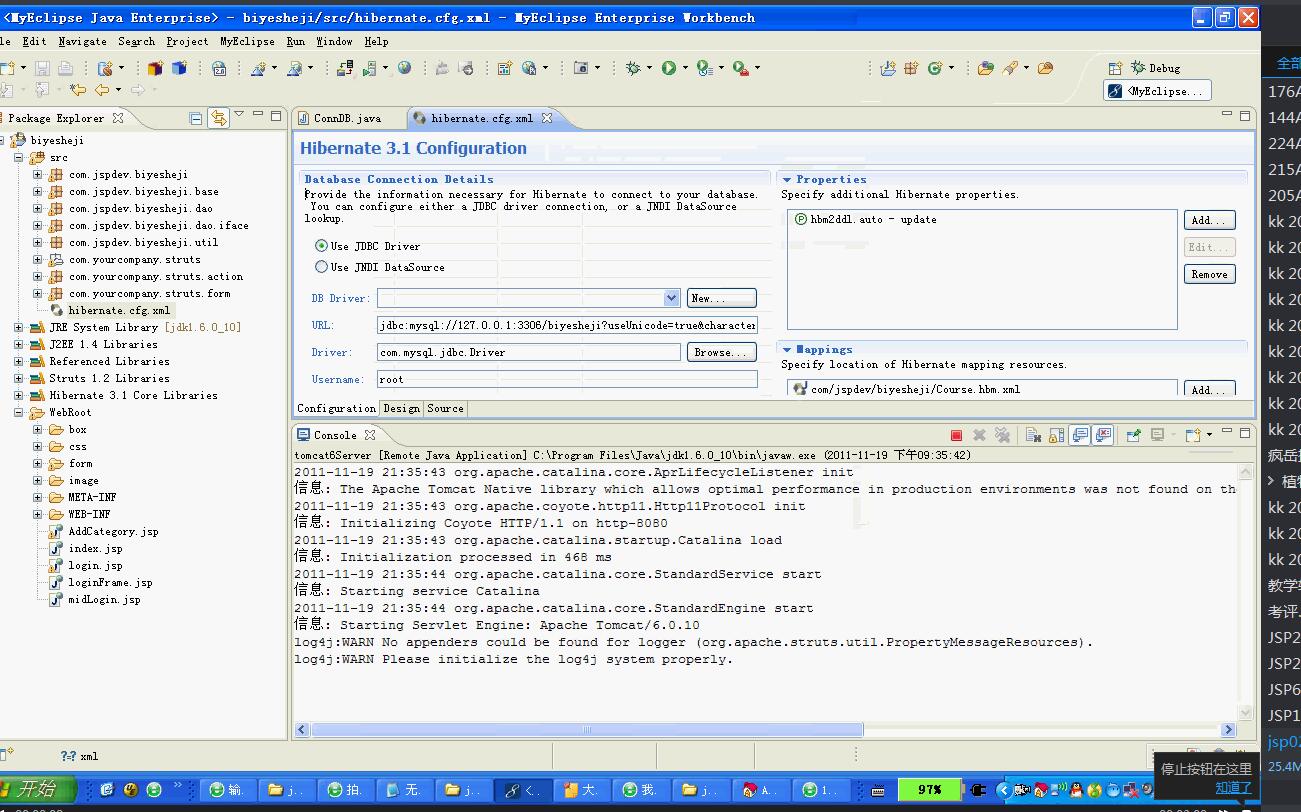1301x812 pixels.
Task: Click Show Console on Standard Out icon
Action: click(x=1079, y=435)
